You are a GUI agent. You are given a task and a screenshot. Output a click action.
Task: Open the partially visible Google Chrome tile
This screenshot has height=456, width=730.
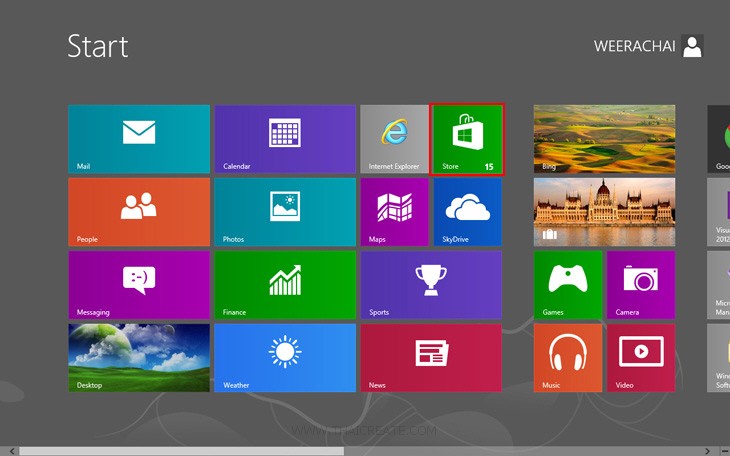coord(719,139)
